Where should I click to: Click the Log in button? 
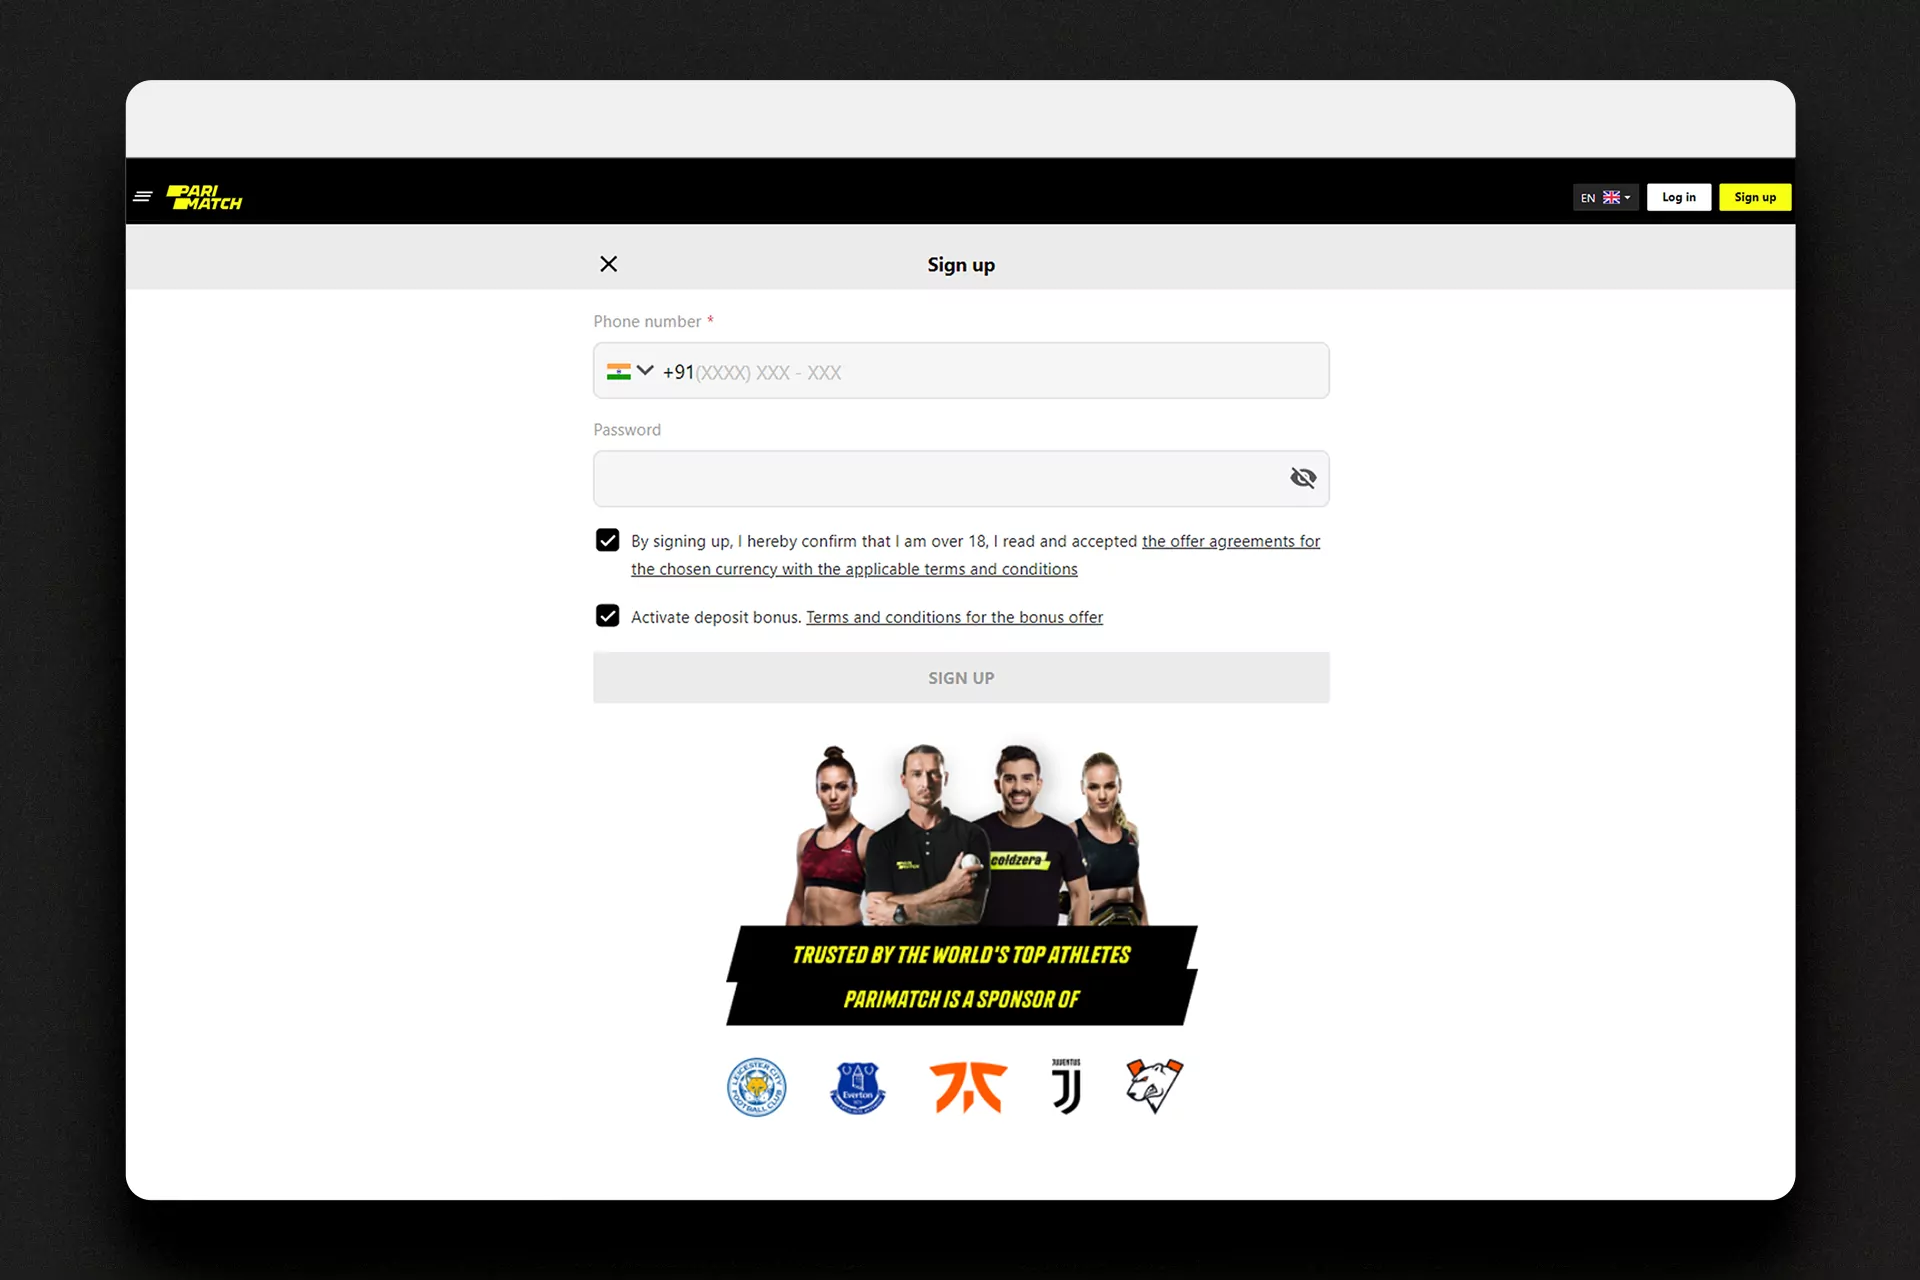1679,197
